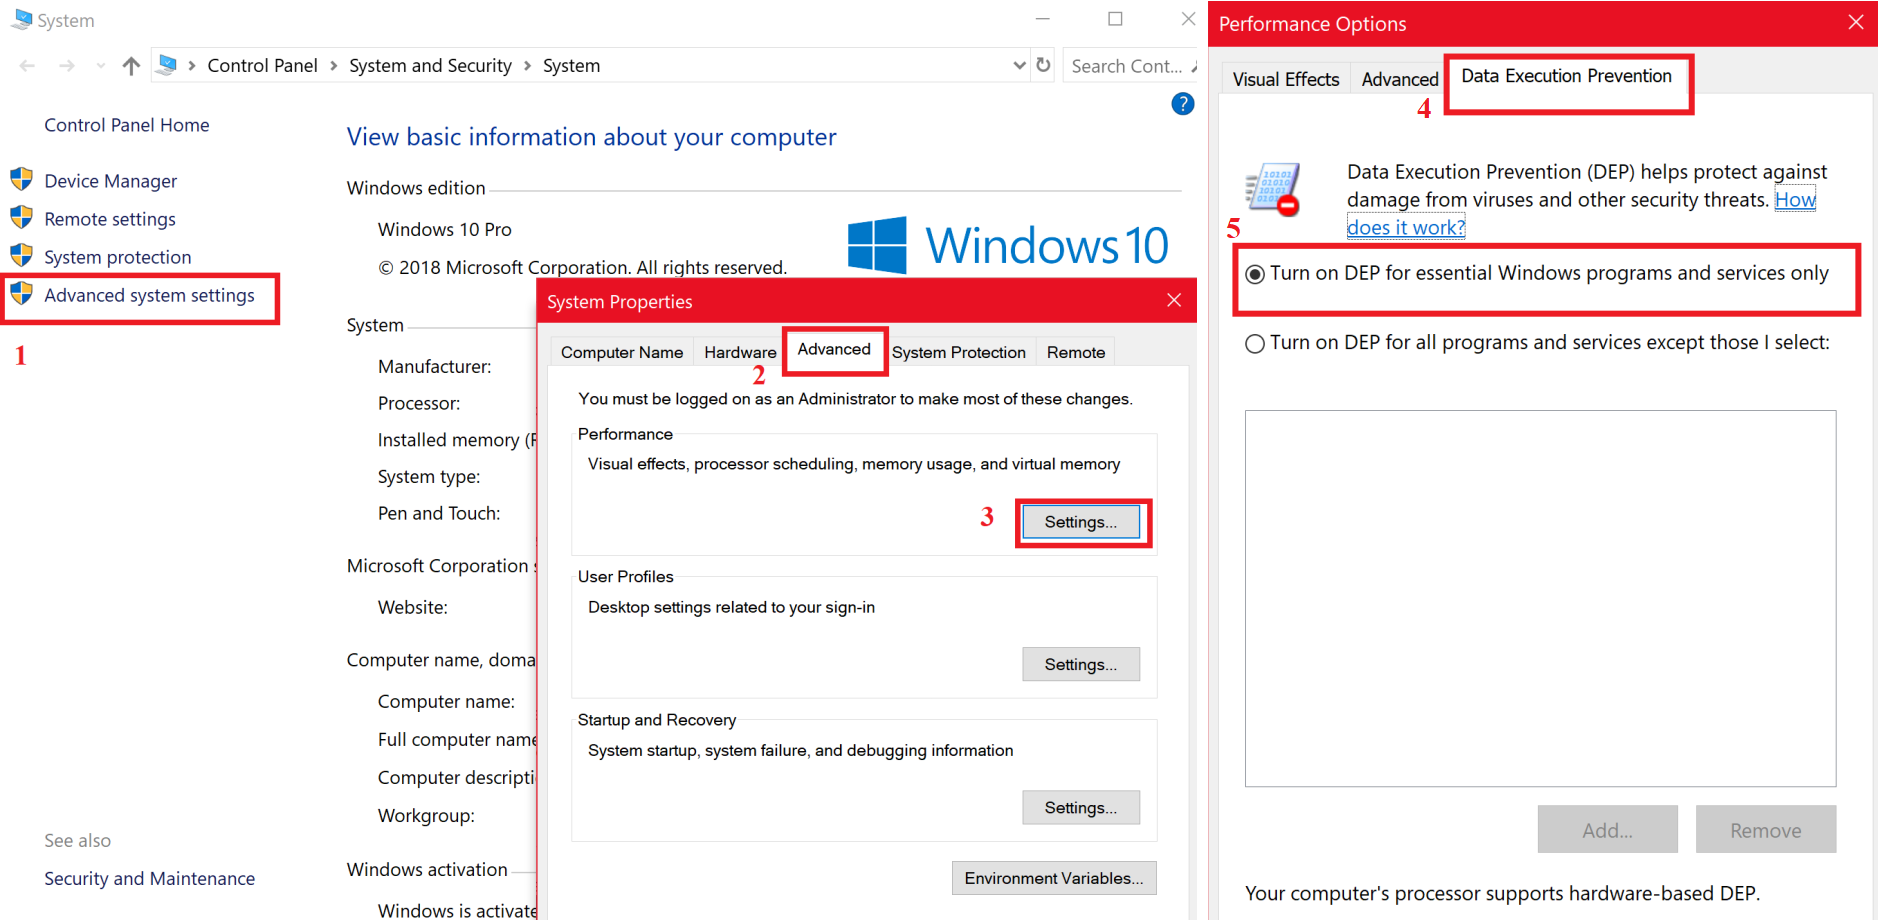Select DEP for essential Windows programs only
Screen dimensions: 1879x920
(x=1255, y=274)
